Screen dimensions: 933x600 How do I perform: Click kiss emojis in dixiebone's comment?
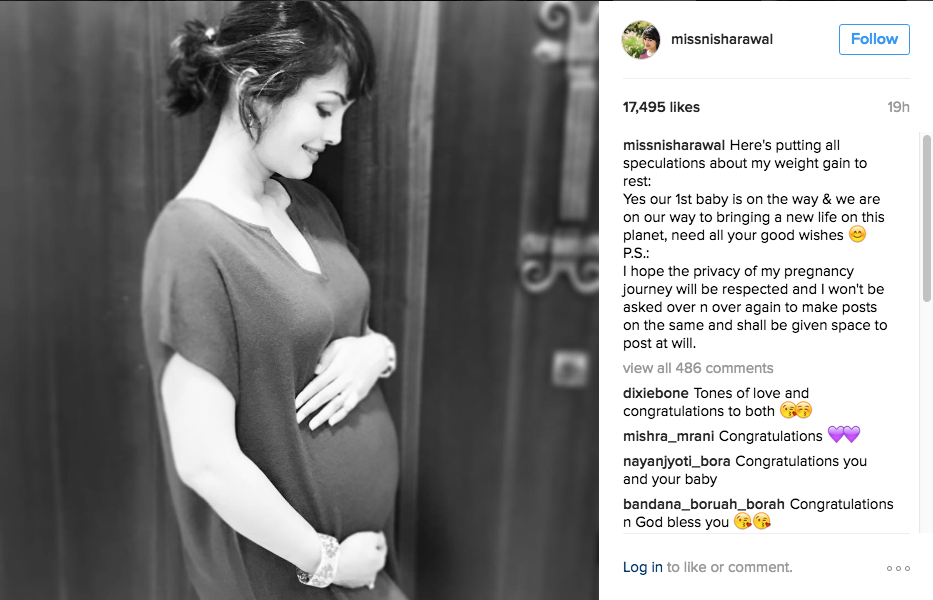click(x=796, y=410)
